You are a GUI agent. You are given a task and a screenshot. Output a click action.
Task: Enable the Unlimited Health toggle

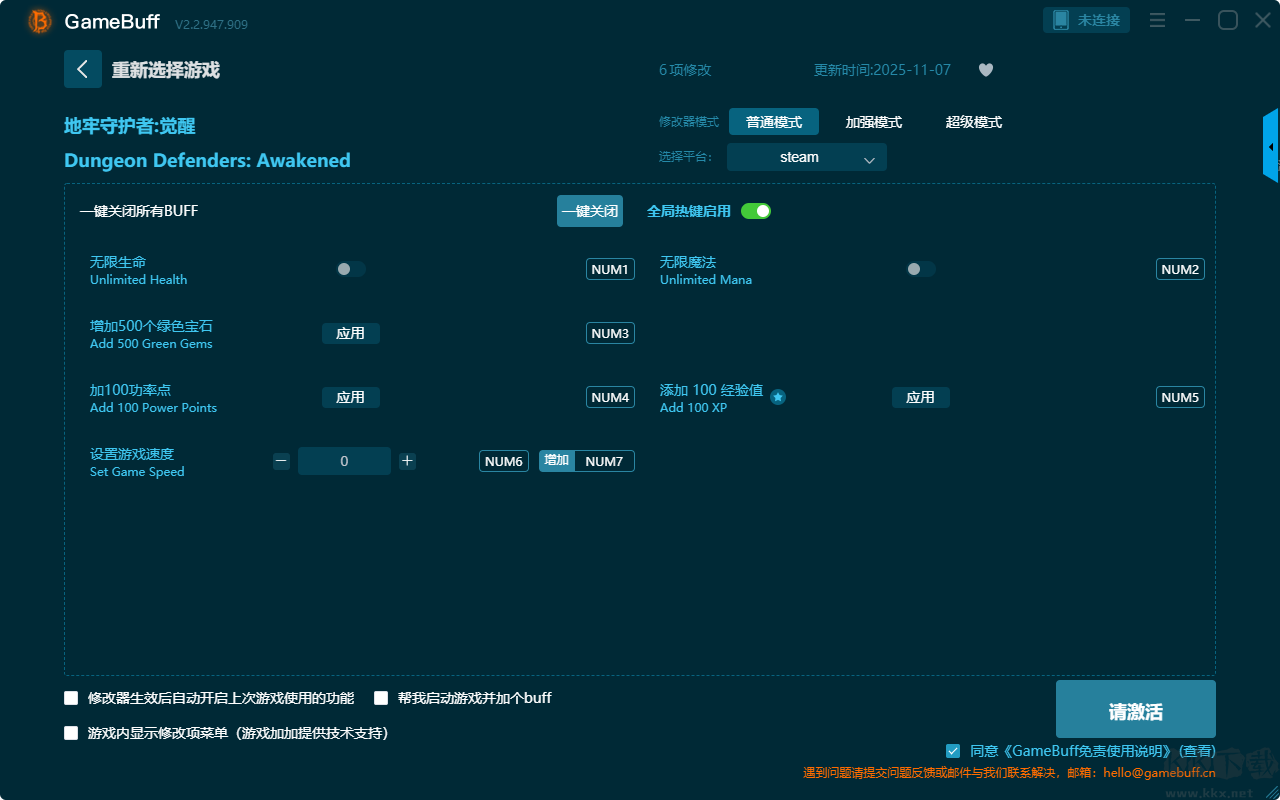click(351, 269)
